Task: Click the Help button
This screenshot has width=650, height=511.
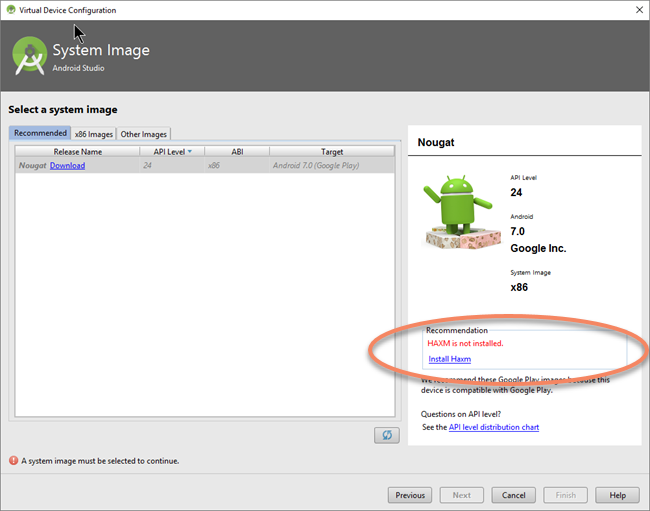Action: [x=617, y=495]
